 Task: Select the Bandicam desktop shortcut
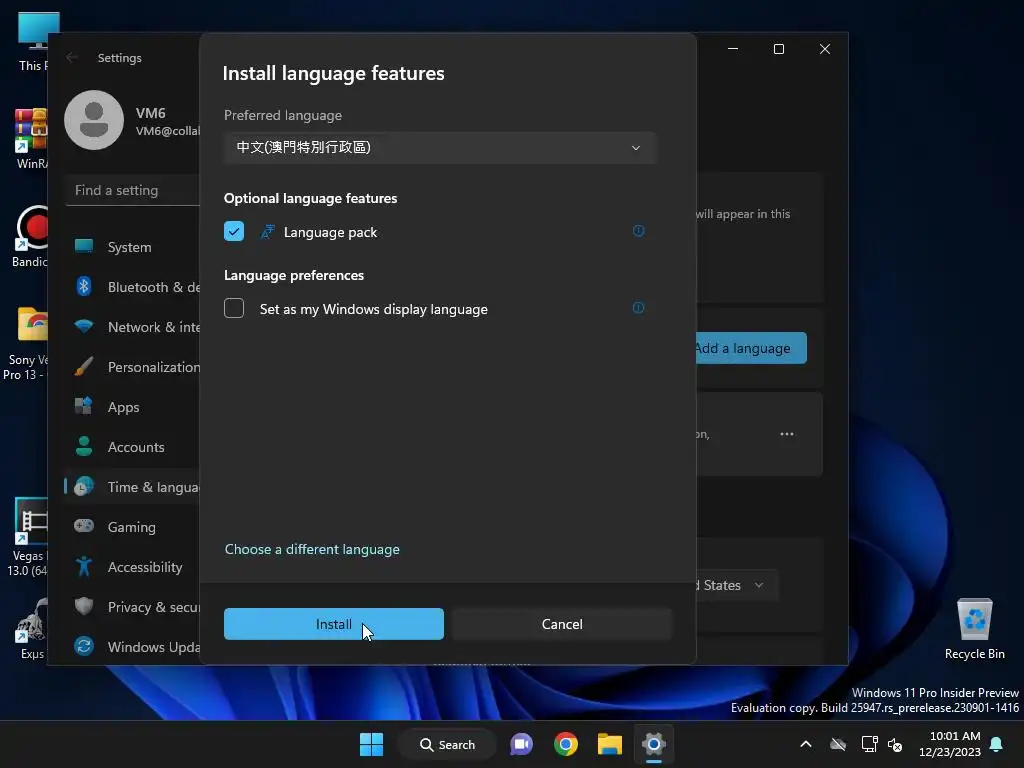(30, 237)
